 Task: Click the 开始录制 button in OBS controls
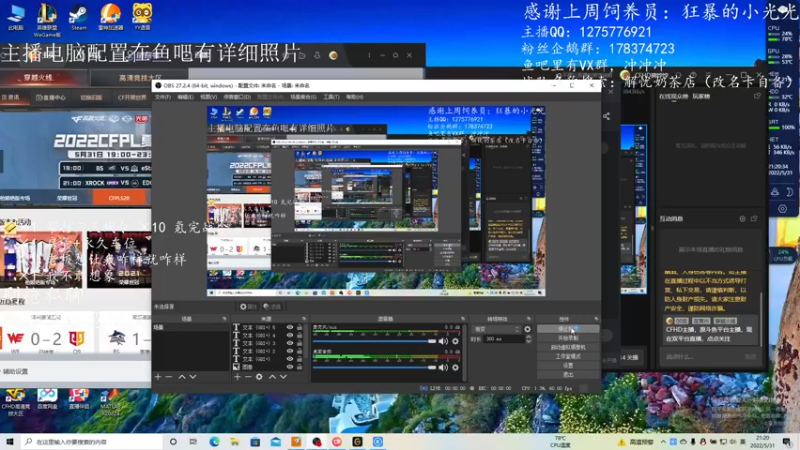click(568, 338)
